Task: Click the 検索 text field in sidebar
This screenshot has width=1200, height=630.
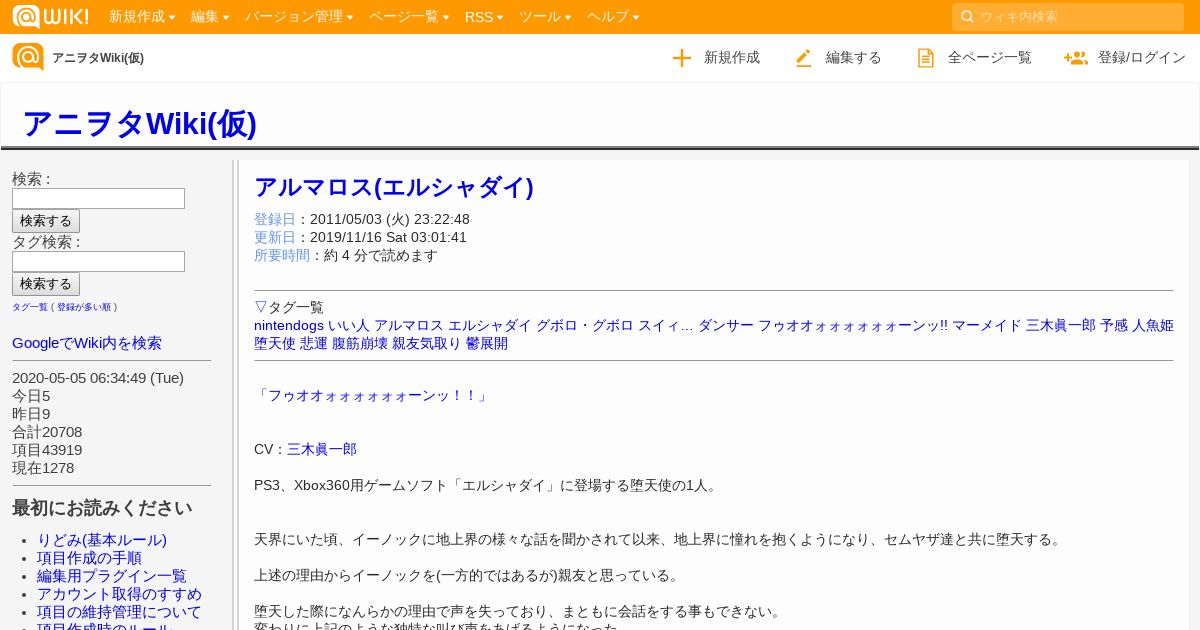Action: coord(98,199)
